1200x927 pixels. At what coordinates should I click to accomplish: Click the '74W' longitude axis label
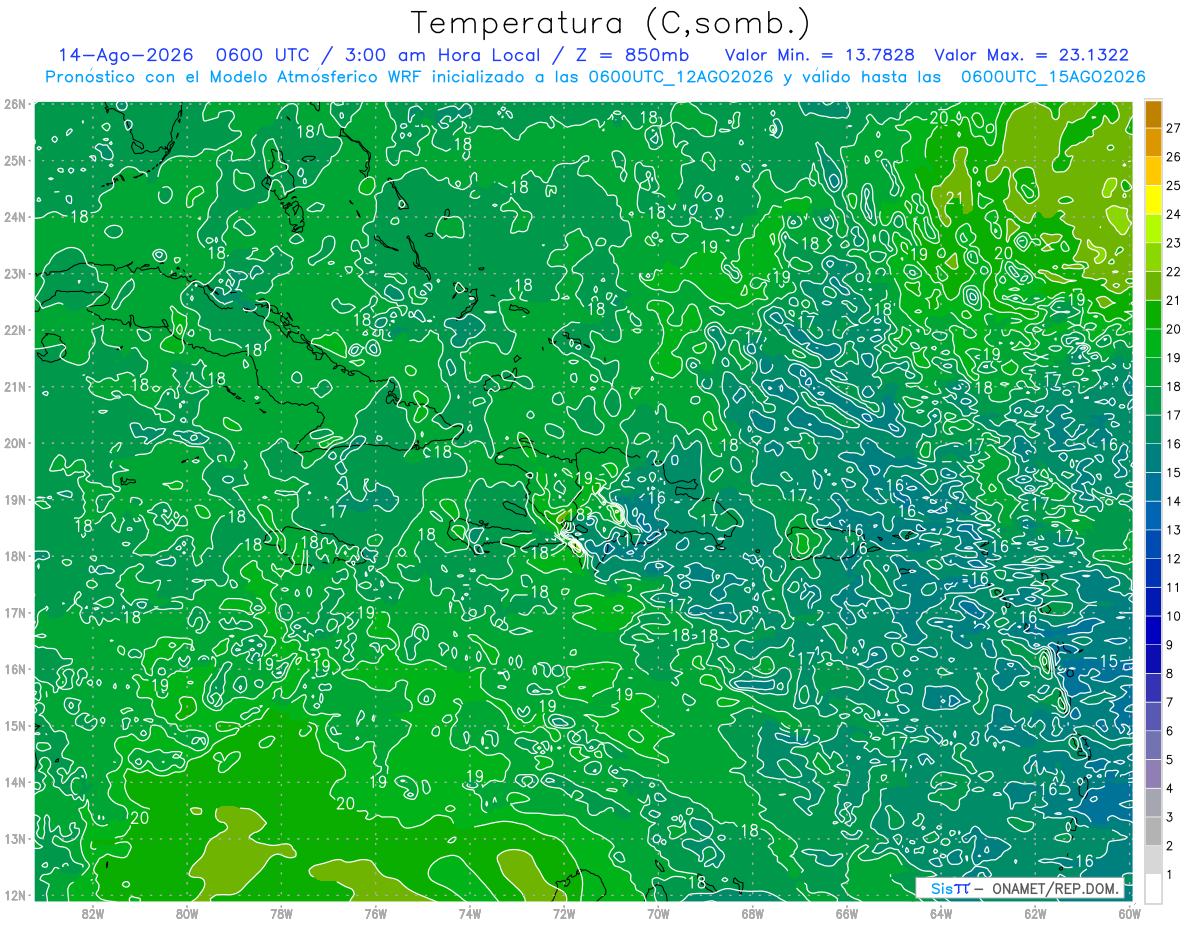click(470, 912)
